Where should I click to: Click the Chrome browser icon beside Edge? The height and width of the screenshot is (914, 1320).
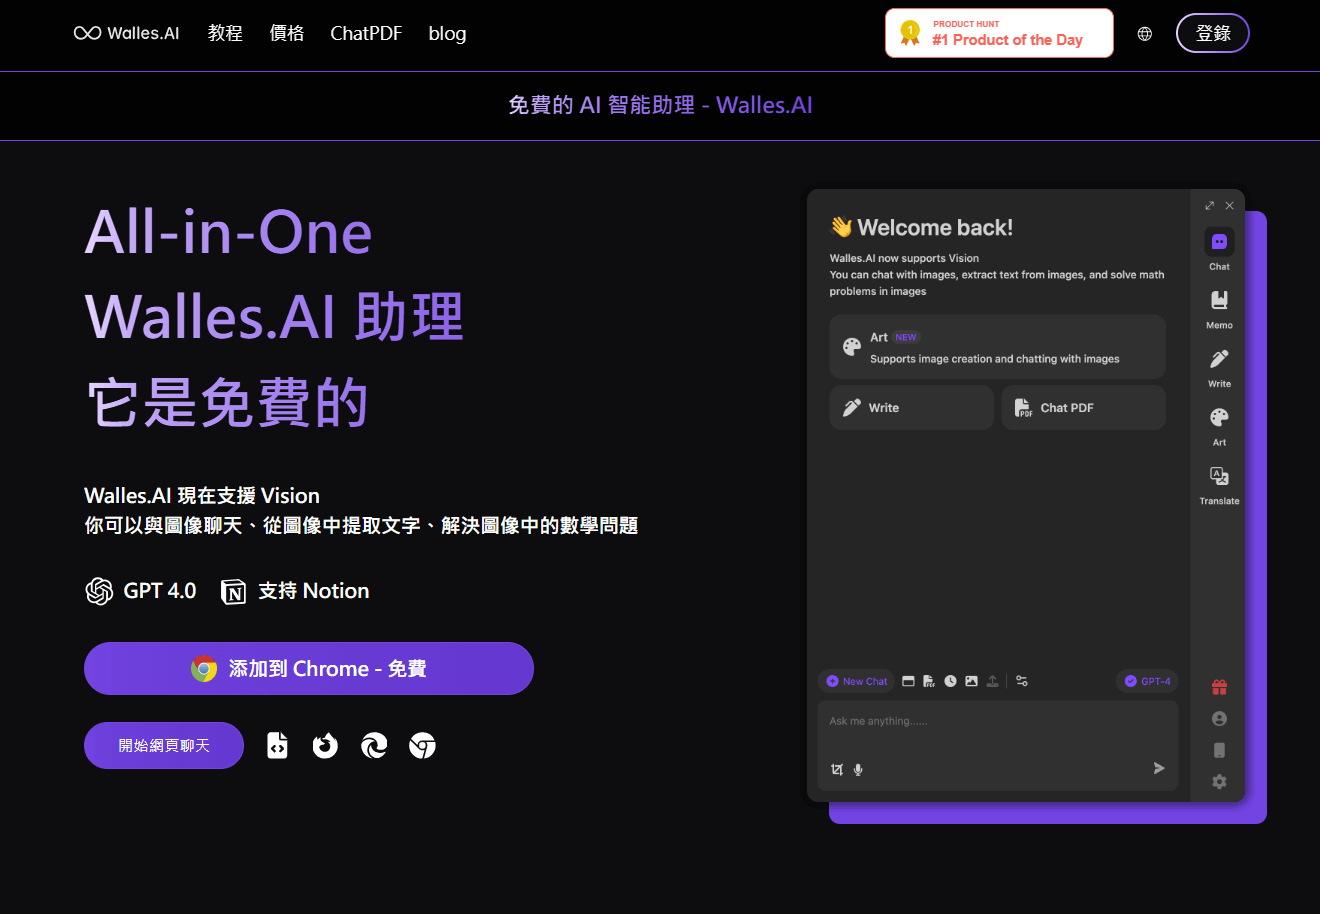[x=422, y=745]
